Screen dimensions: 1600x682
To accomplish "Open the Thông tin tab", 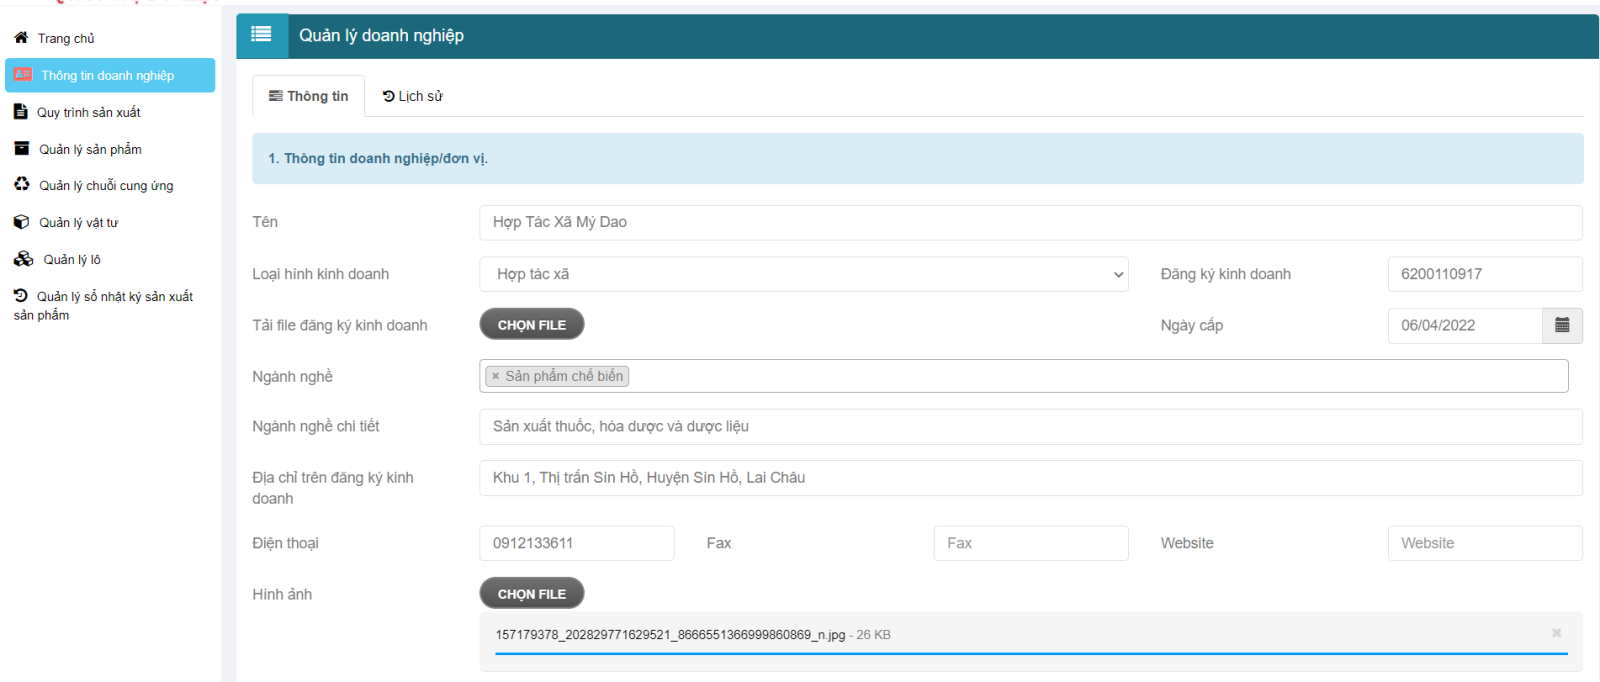I will coord(308,96).
